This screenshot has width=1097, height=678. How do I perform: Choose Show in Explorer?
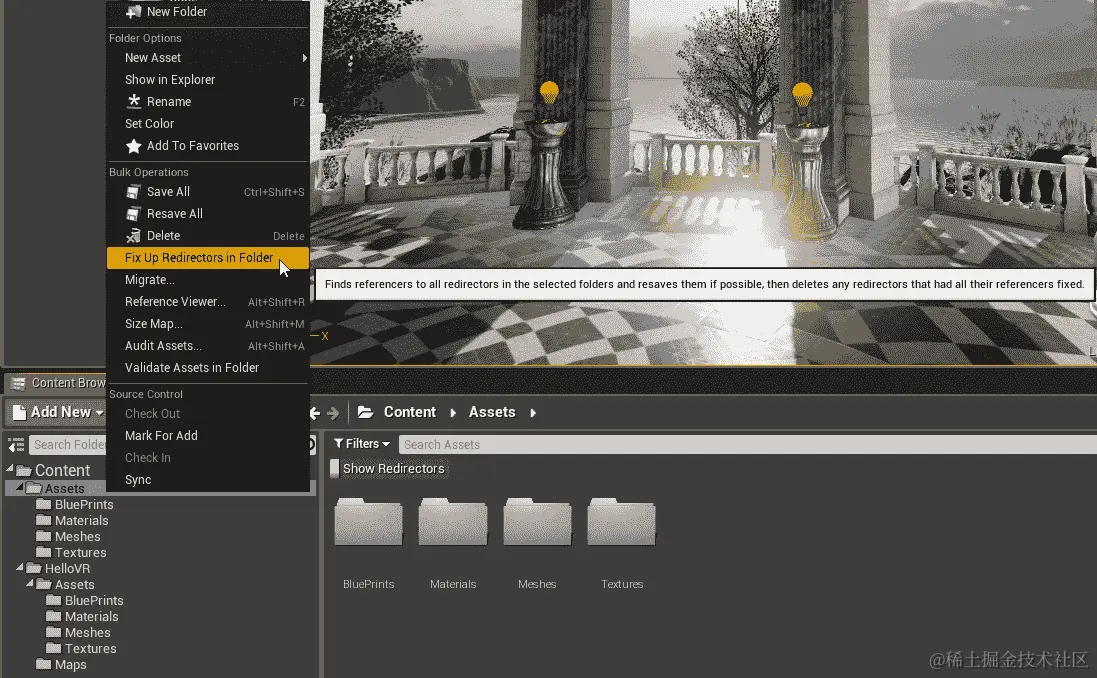point(208,80)
